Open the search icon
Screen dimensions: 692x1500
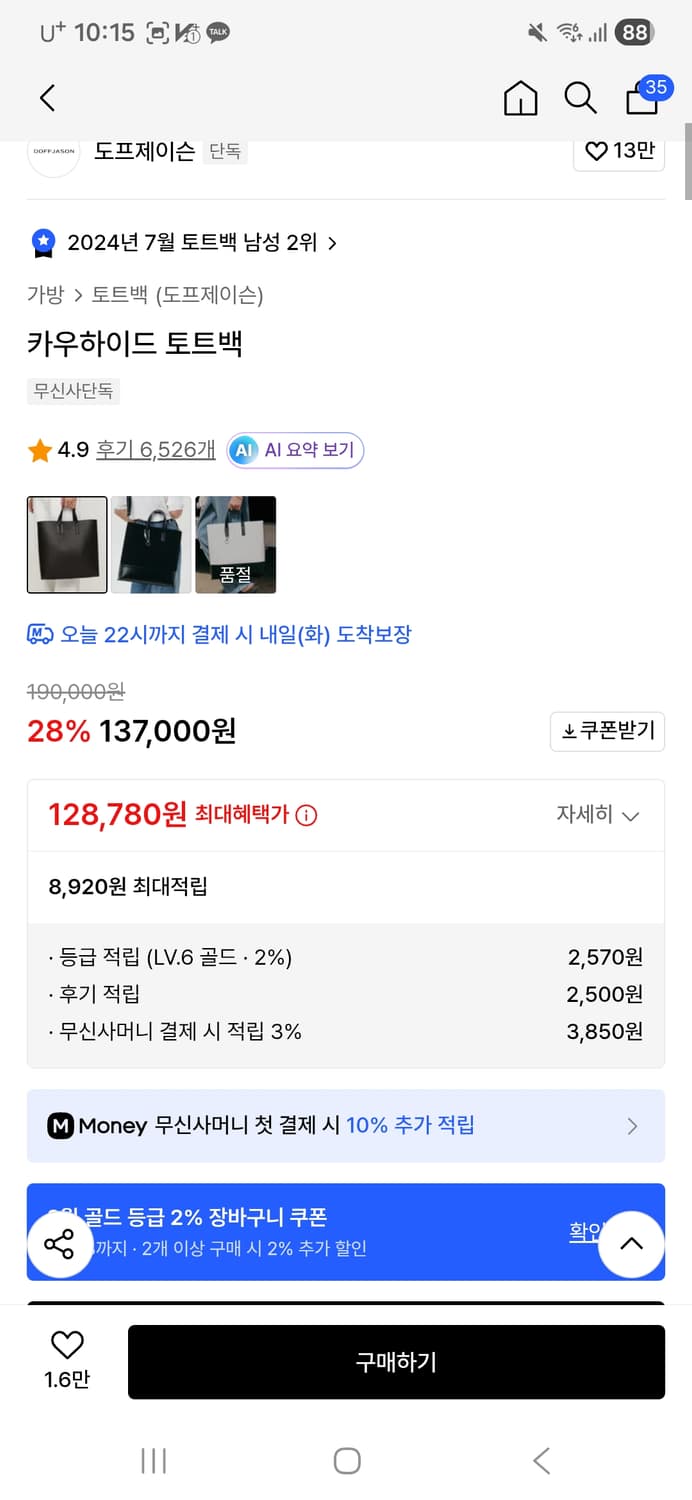(580, 98)
